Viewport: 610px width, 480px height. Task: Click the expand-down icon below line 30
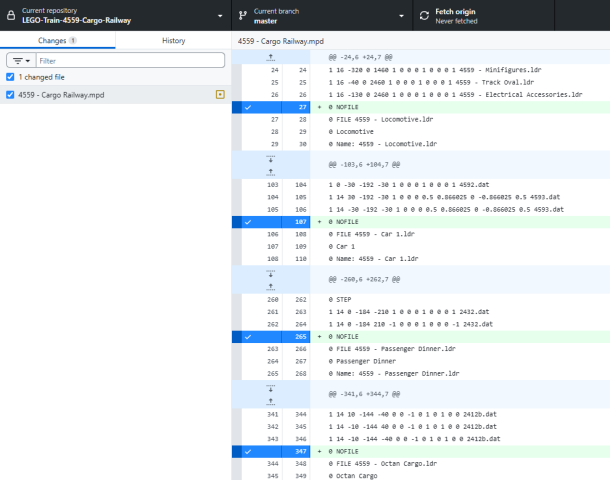pyautogui.click(x=270, y=157)
